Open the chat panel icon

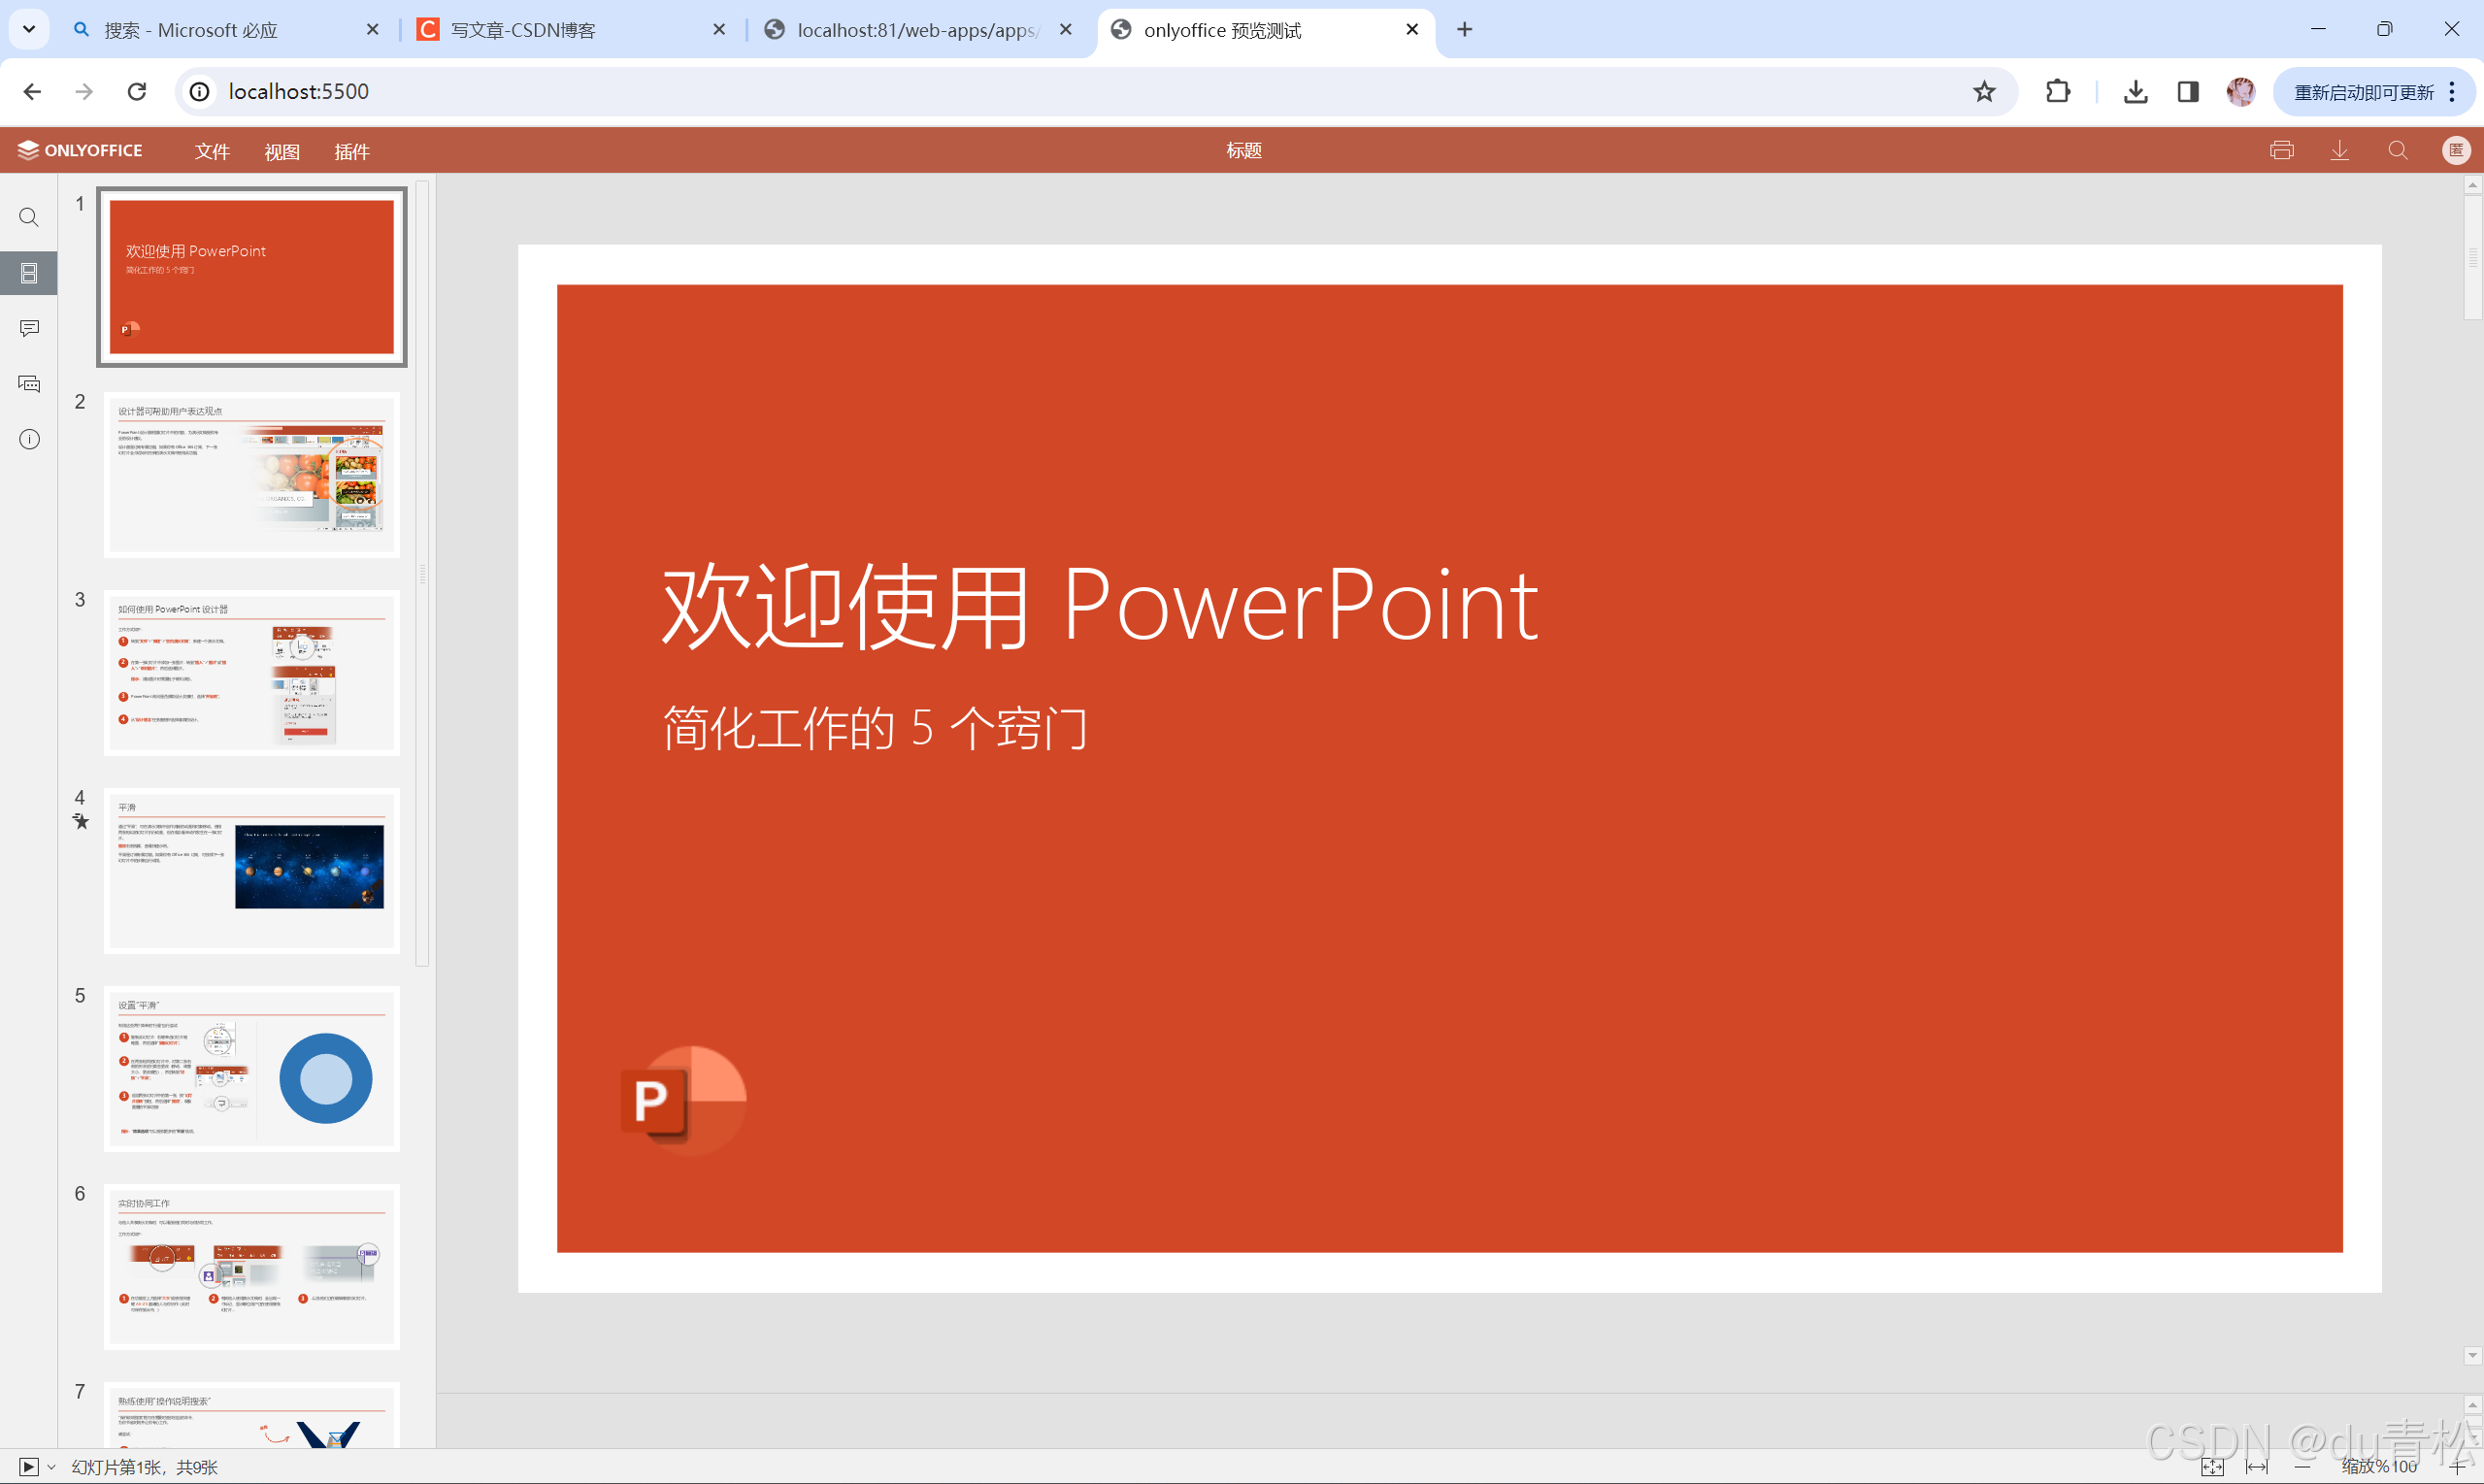coord(29,384)
